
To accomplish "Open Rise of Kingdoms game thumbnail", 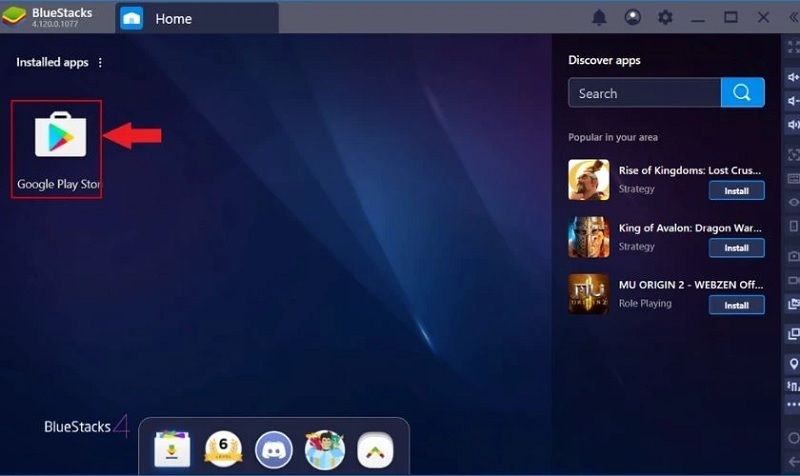I will [589, 180].
